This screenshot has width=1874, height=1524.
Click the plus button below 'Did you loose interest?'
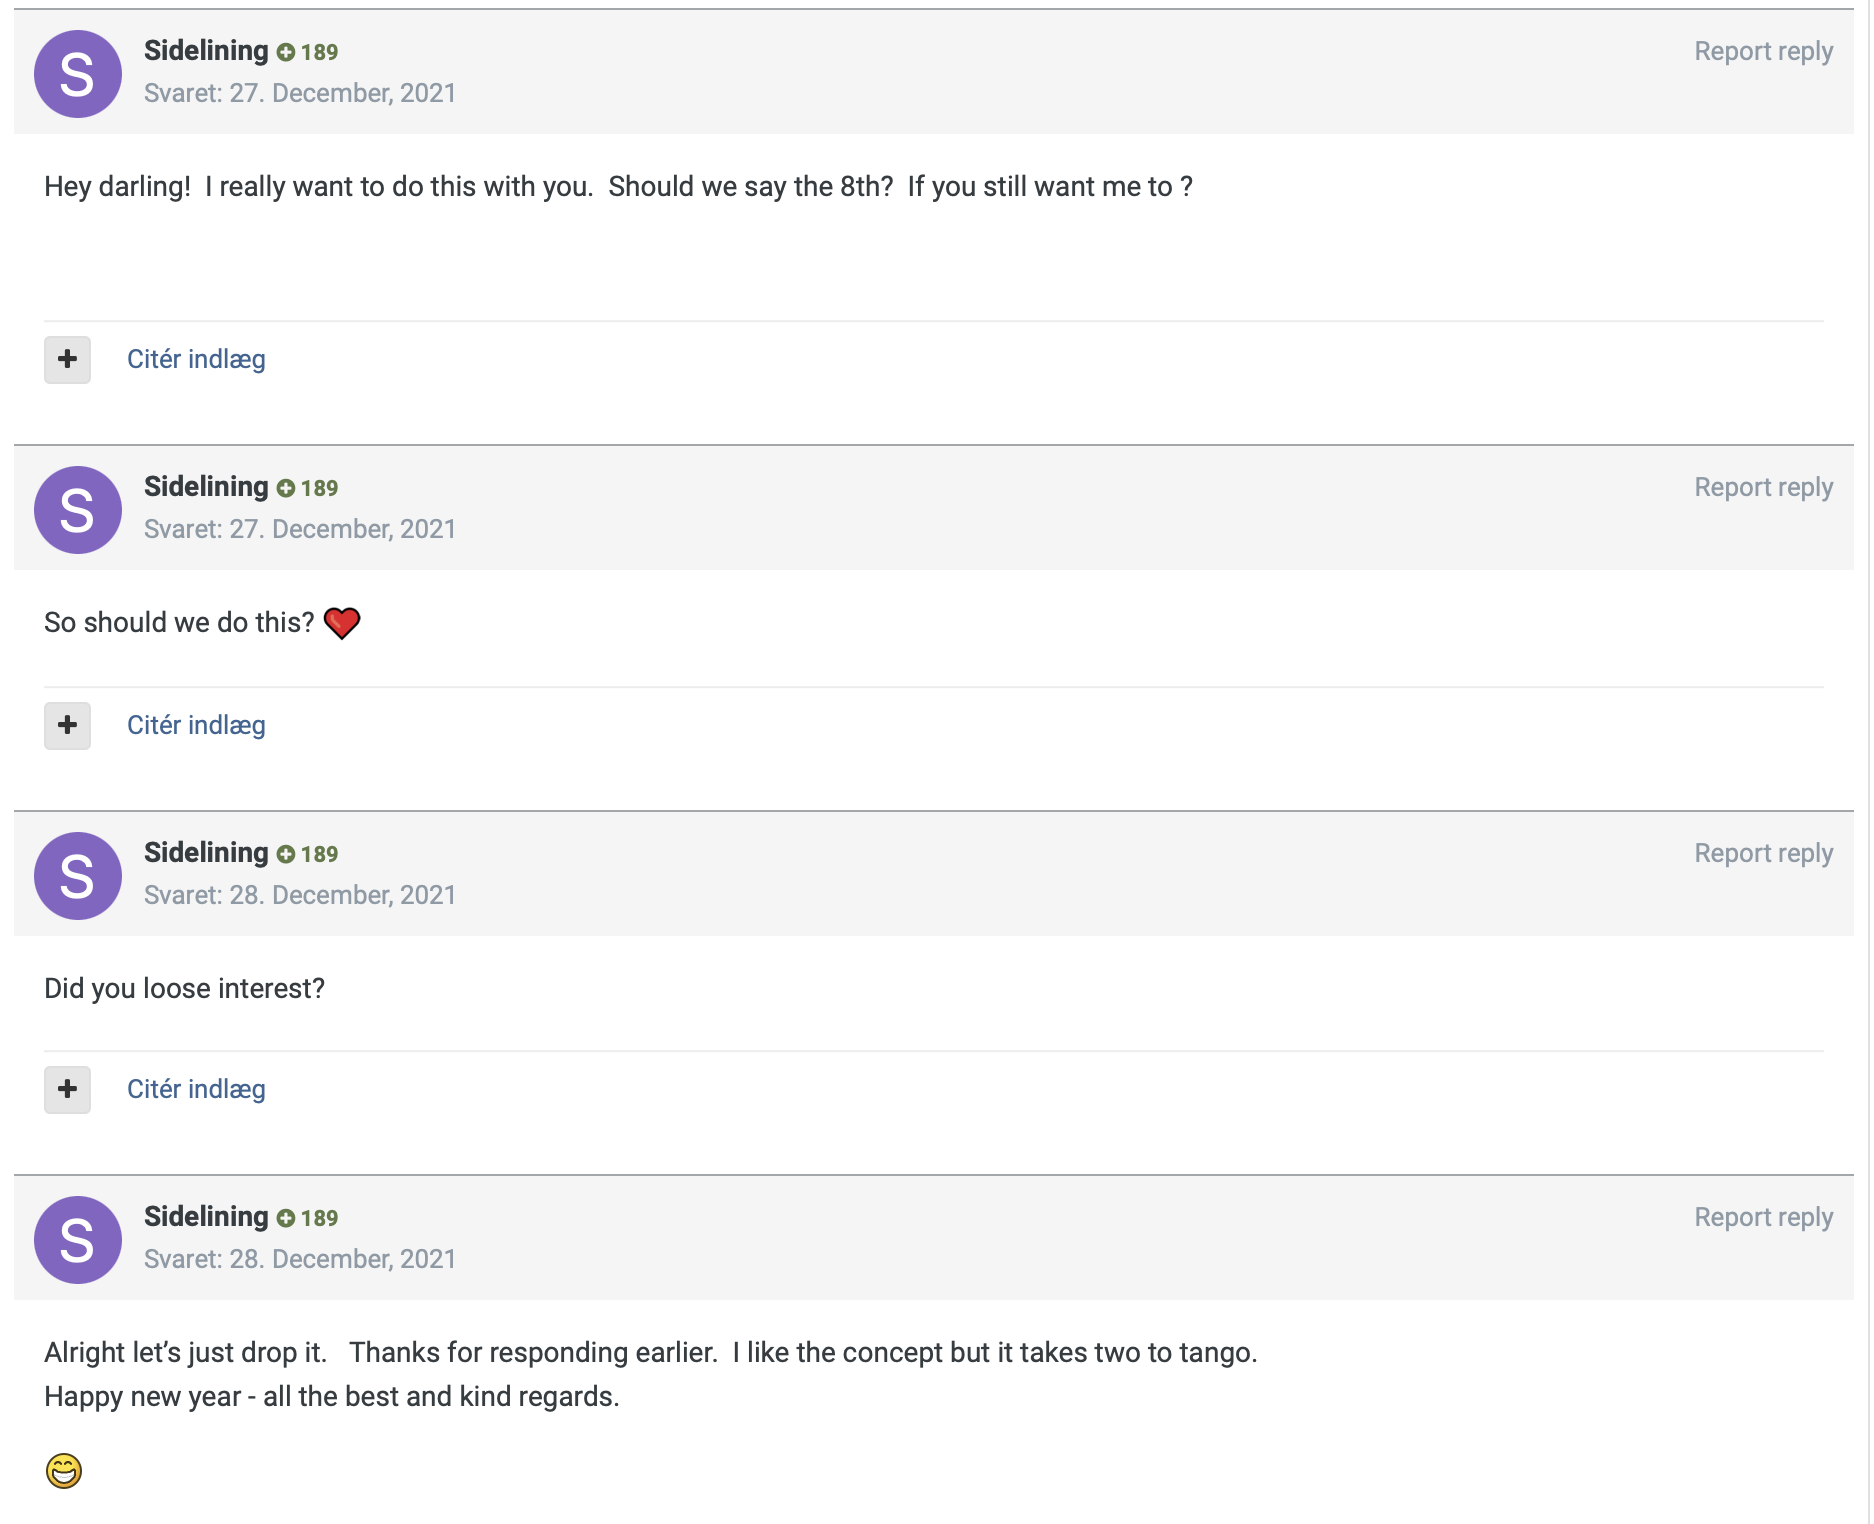[67, 1089]
